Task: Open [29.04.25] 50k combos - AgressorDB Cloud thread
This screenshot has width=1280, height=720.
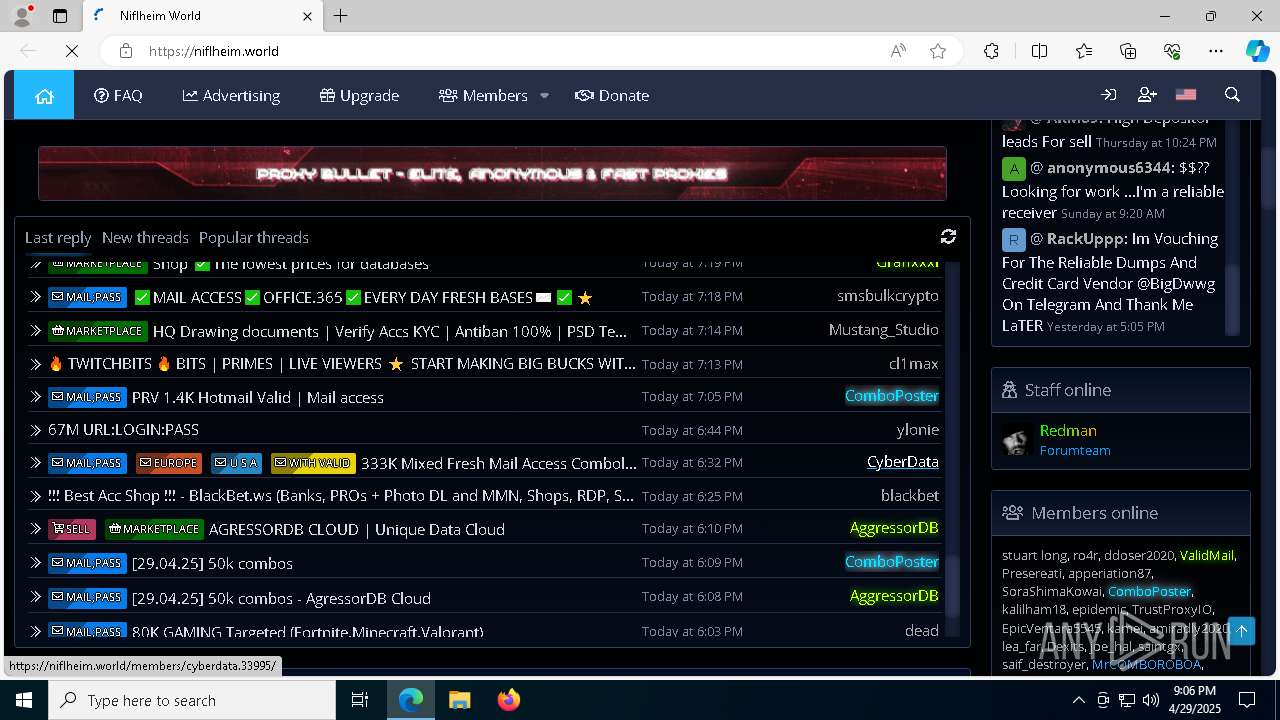Action: tap(281, 598)
